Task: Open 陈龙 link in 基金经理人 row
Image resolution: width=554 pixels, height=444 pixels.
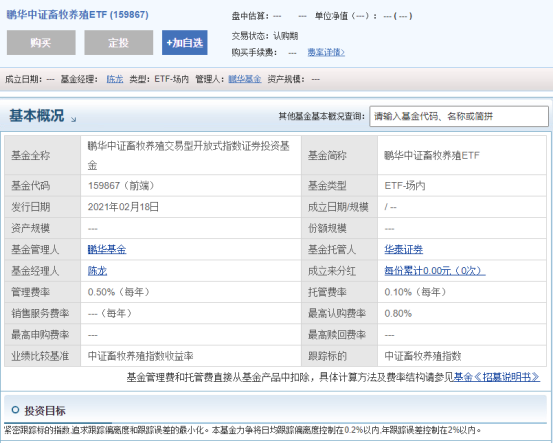Action: tap(97, 271)
